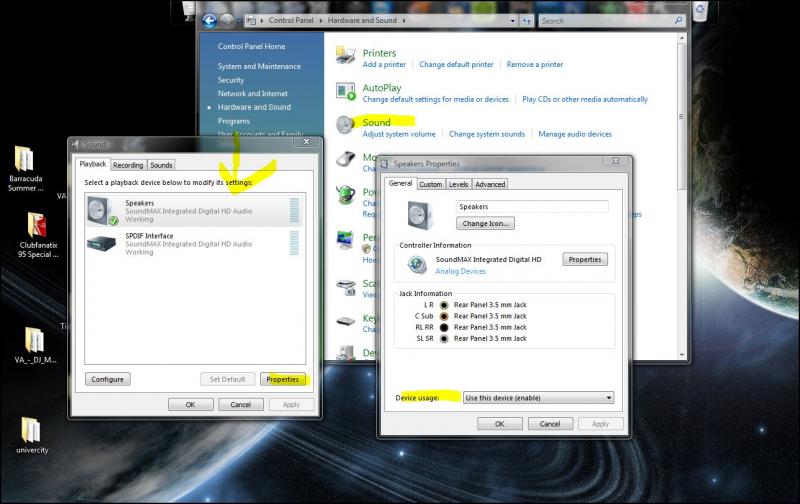Click the Printers icon in Control Panel
The image size is (800, 504).
point(345,55)
